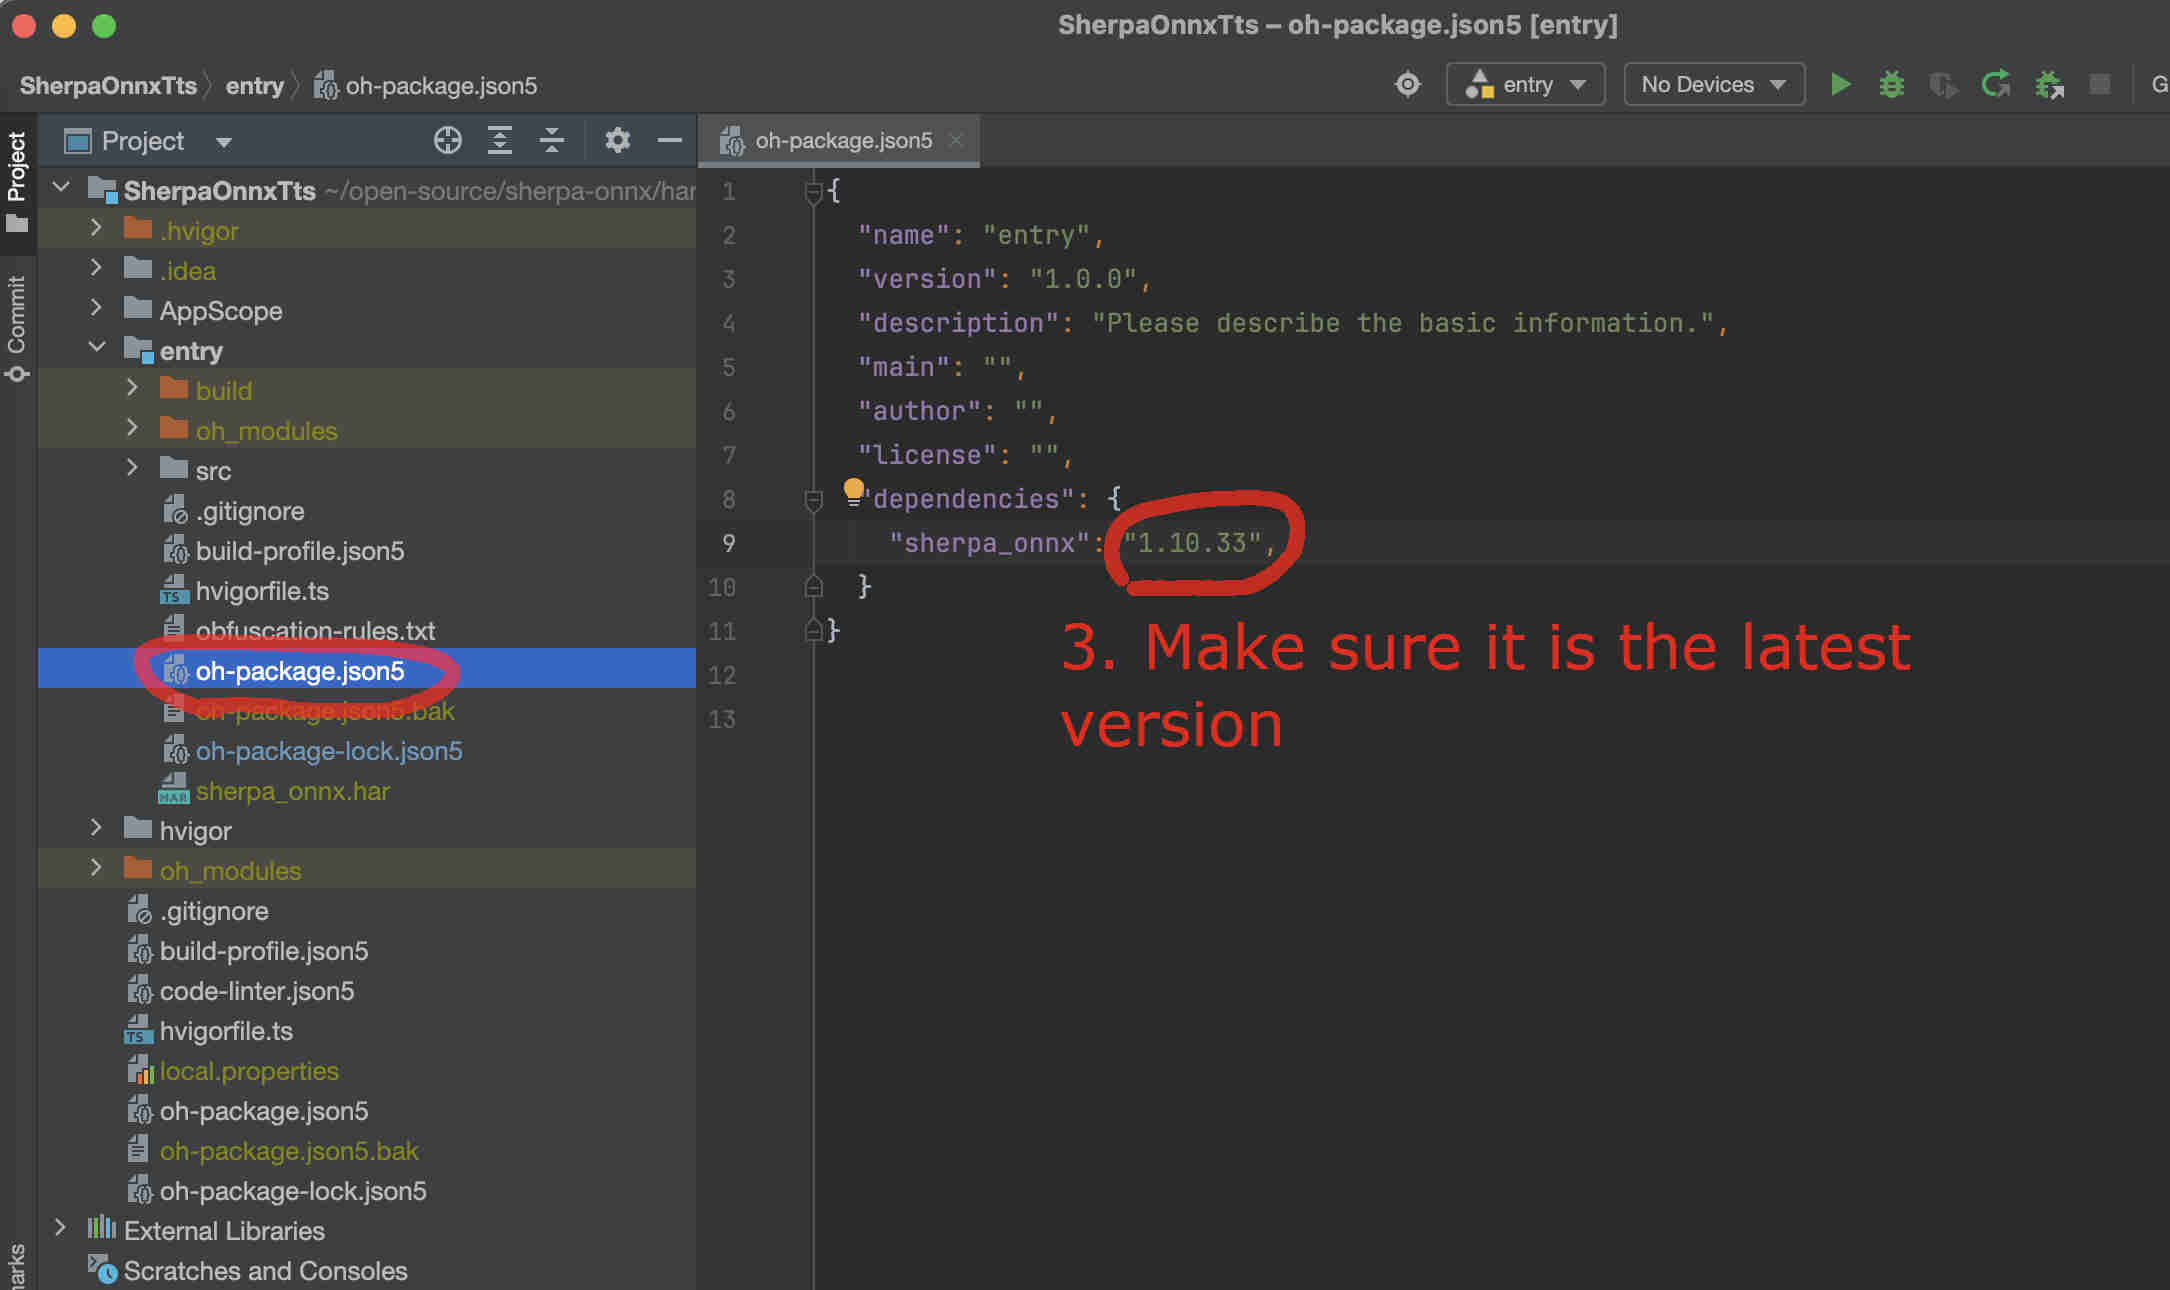Image resolution: width=2170 pixels, height=1290 pixels.
Task: Select opened file crosshair icon in Project panel
Action: [448, 141]
